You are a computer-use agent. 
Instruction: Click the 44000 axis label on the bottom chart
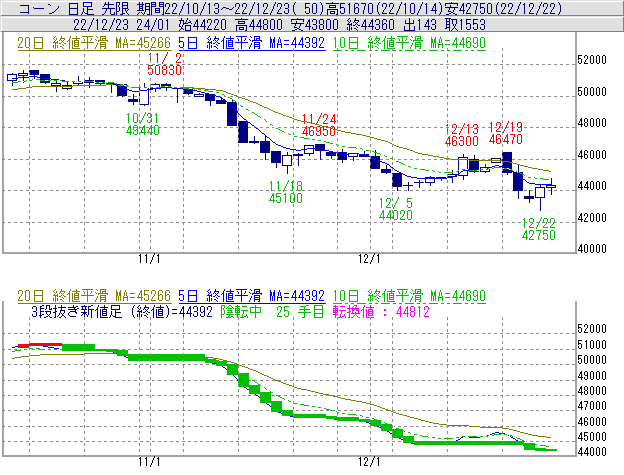point(592,452)
